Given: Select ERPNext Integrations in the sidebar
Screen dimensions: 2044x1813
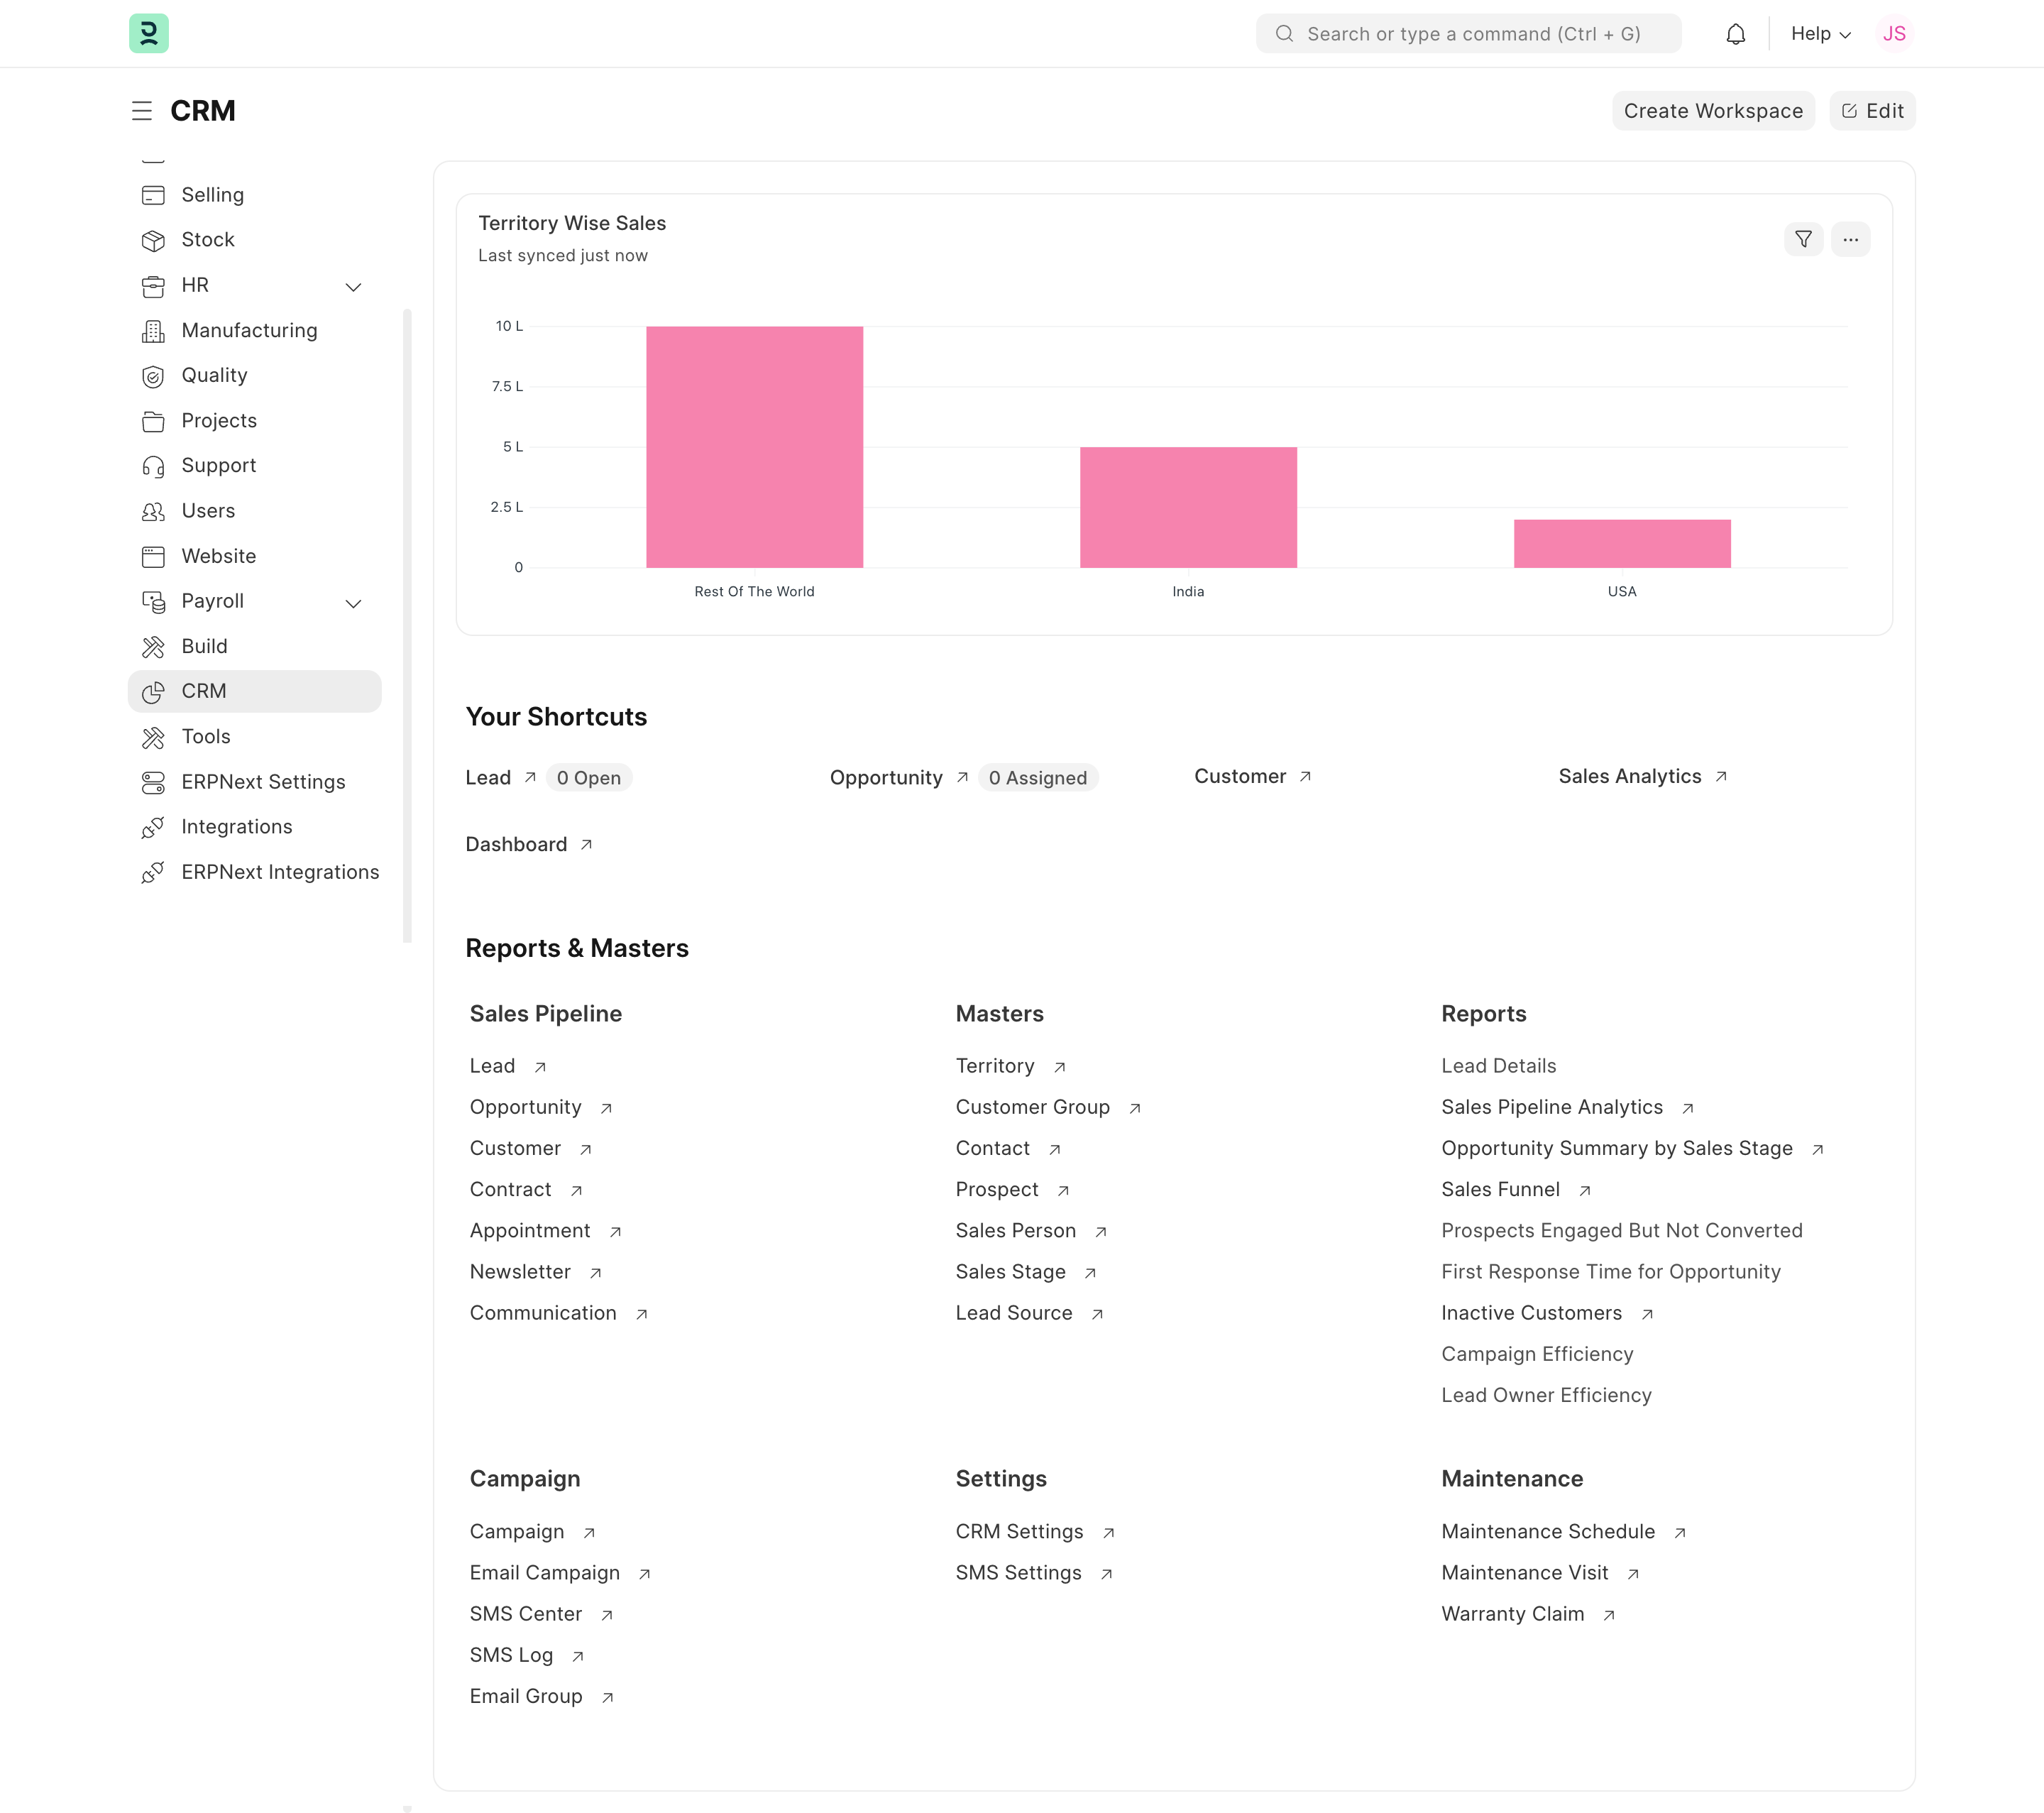Looking at the screenshot, I should pyautogui.click(x=279, y=871).
